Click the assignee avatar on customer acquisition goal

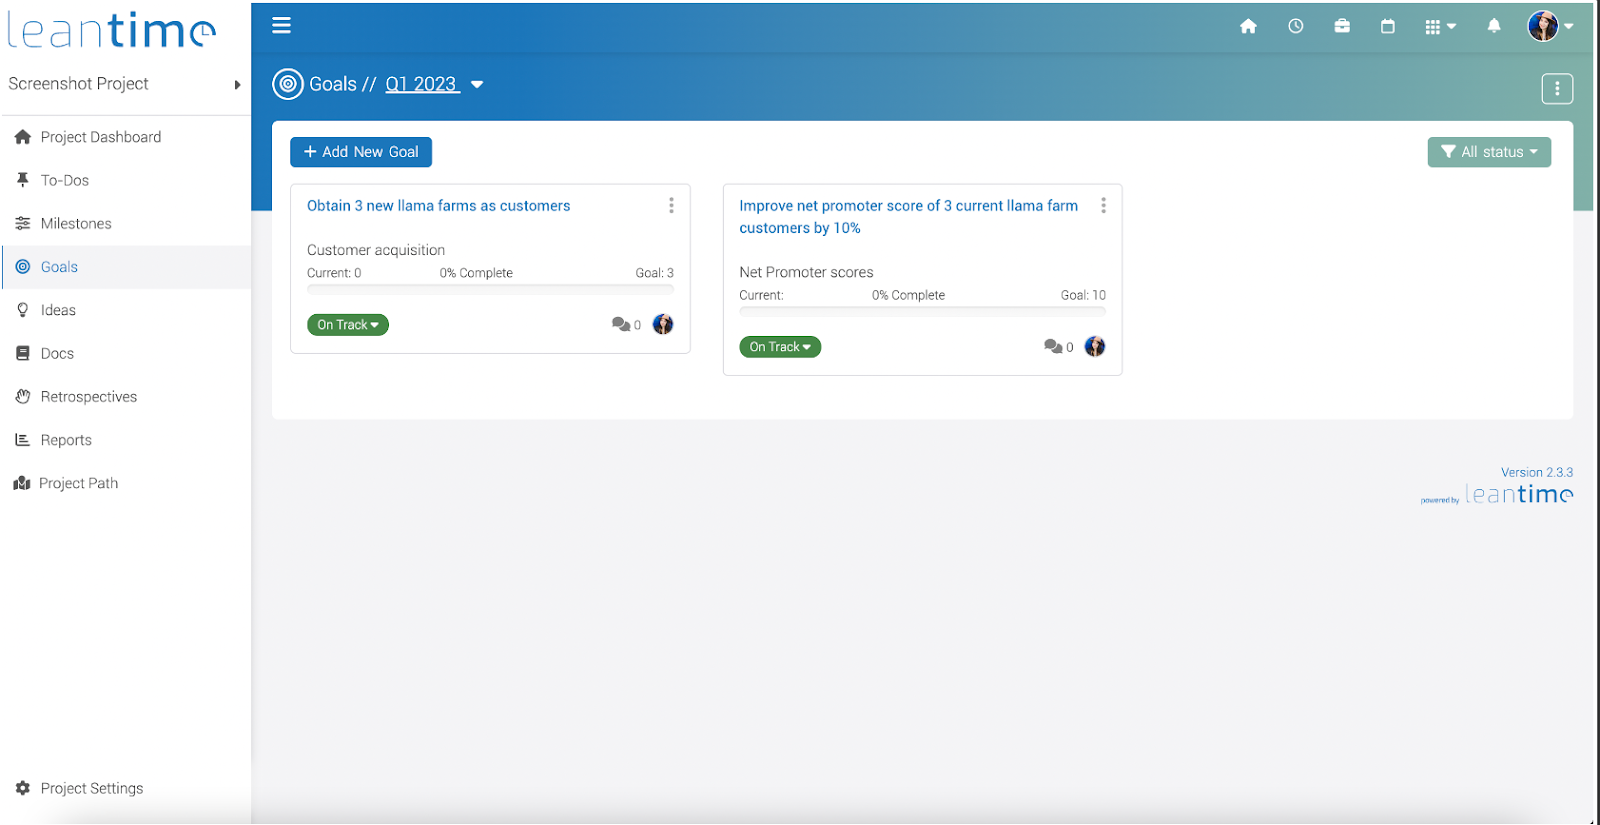(x=663, y=324)
